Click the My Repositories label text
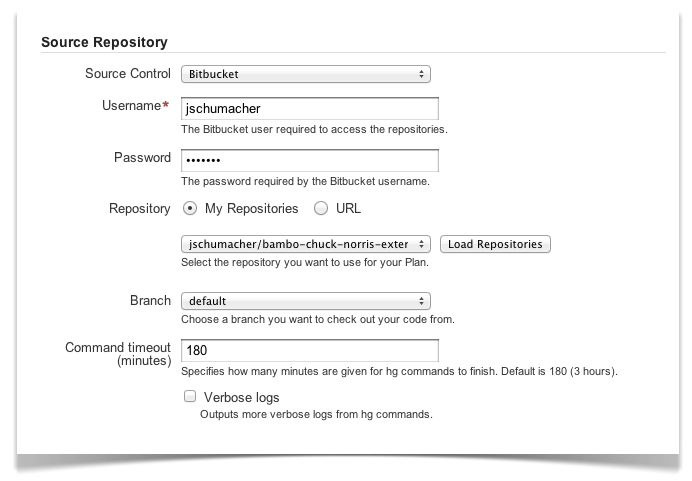The image size is (692, 481). pos(252,208)
